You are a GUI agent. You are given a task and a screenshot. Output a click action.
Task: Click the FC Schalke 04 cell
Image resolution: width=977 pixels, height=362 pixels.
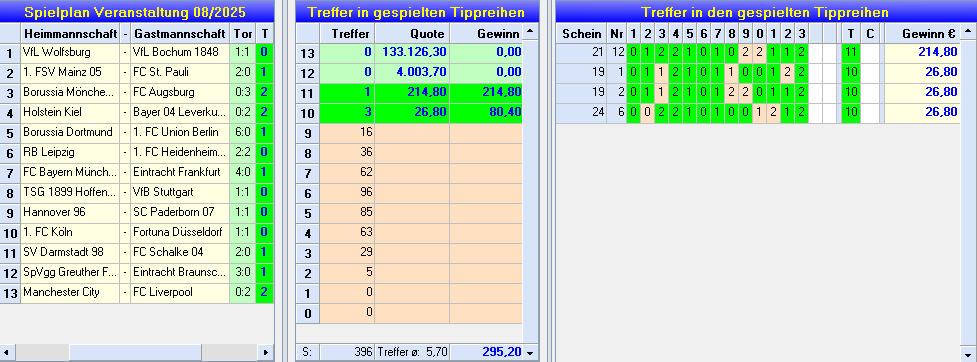(180, 252)
